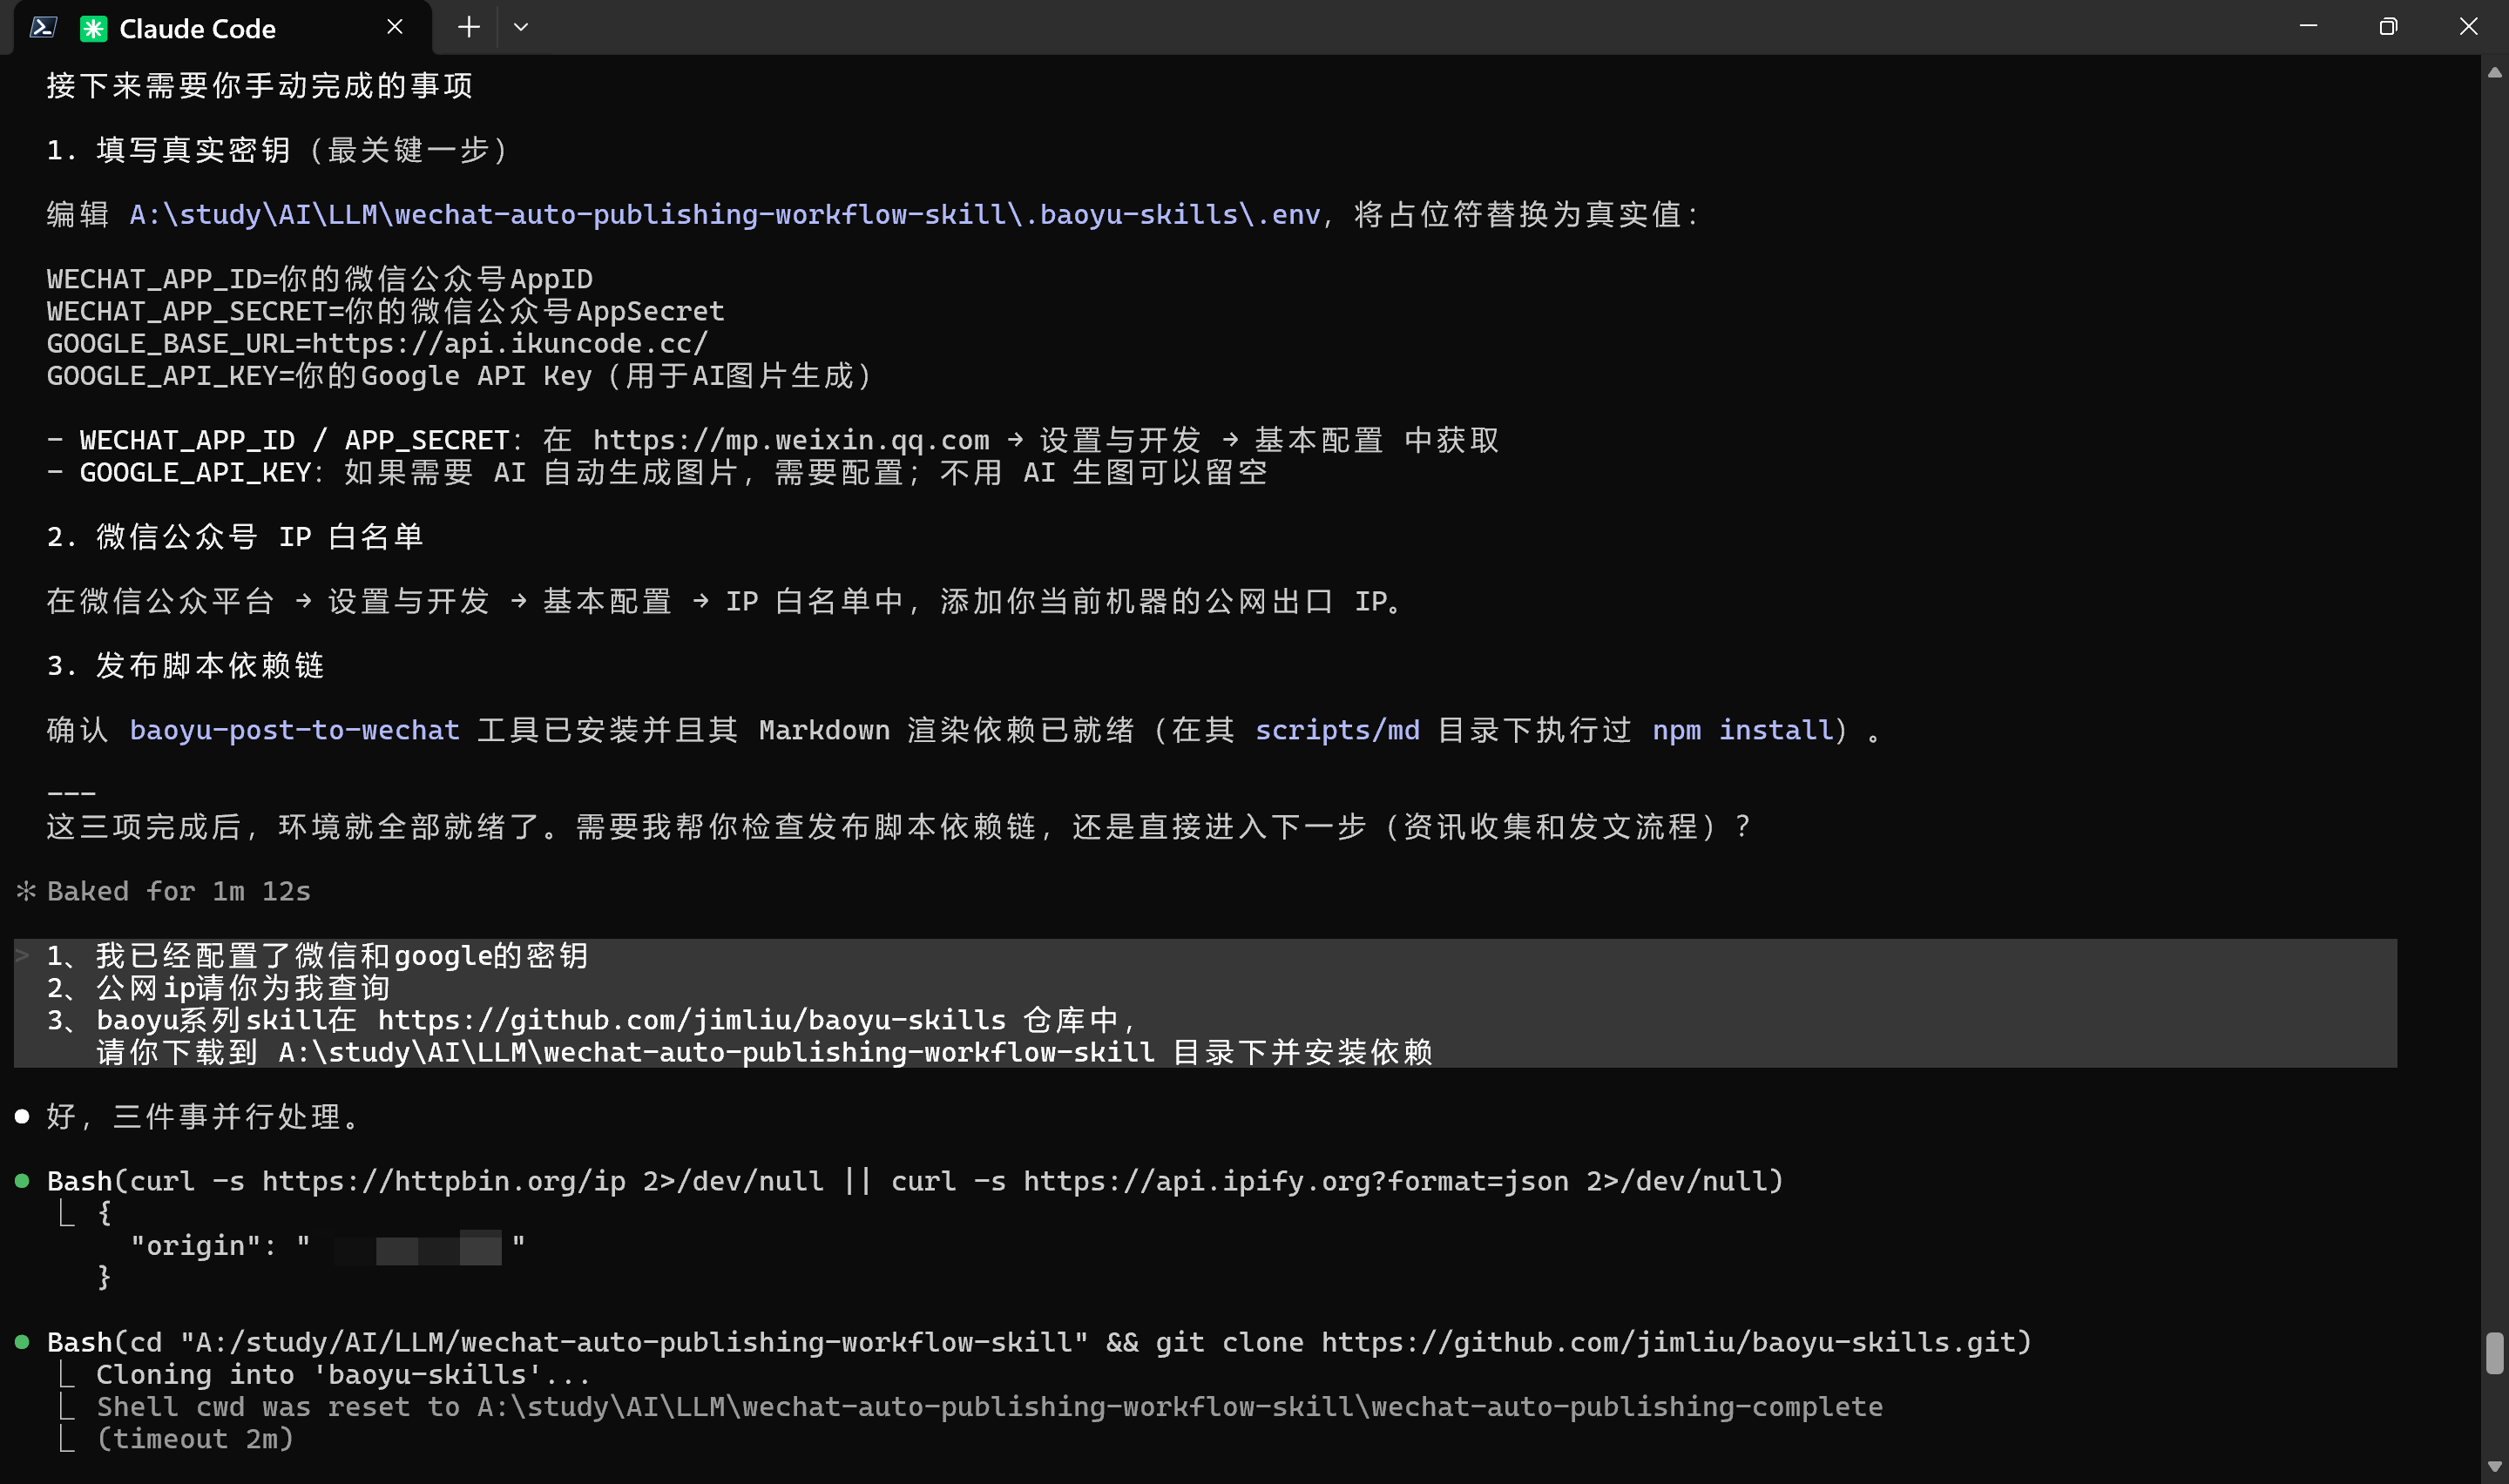This screenshot has width=2509, height=1484.
Task: Close the terminal window
Action: (2468, 27)
